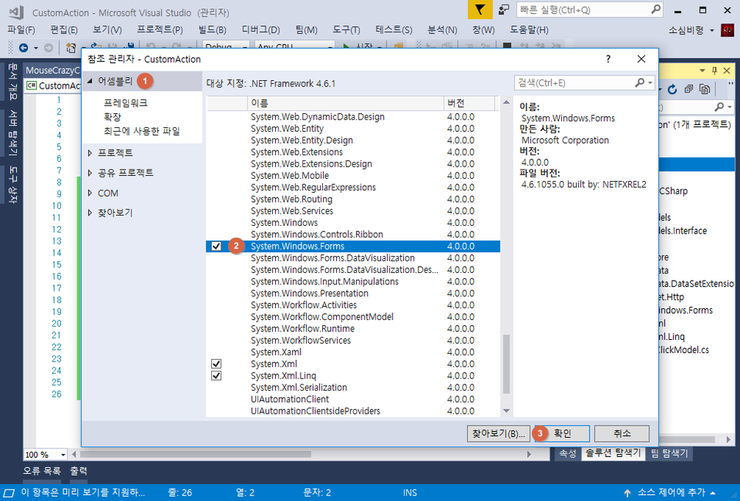Click the Visual Studio logo icon
The width and height of the screenshot is (740, 501).
coord(17,12)
